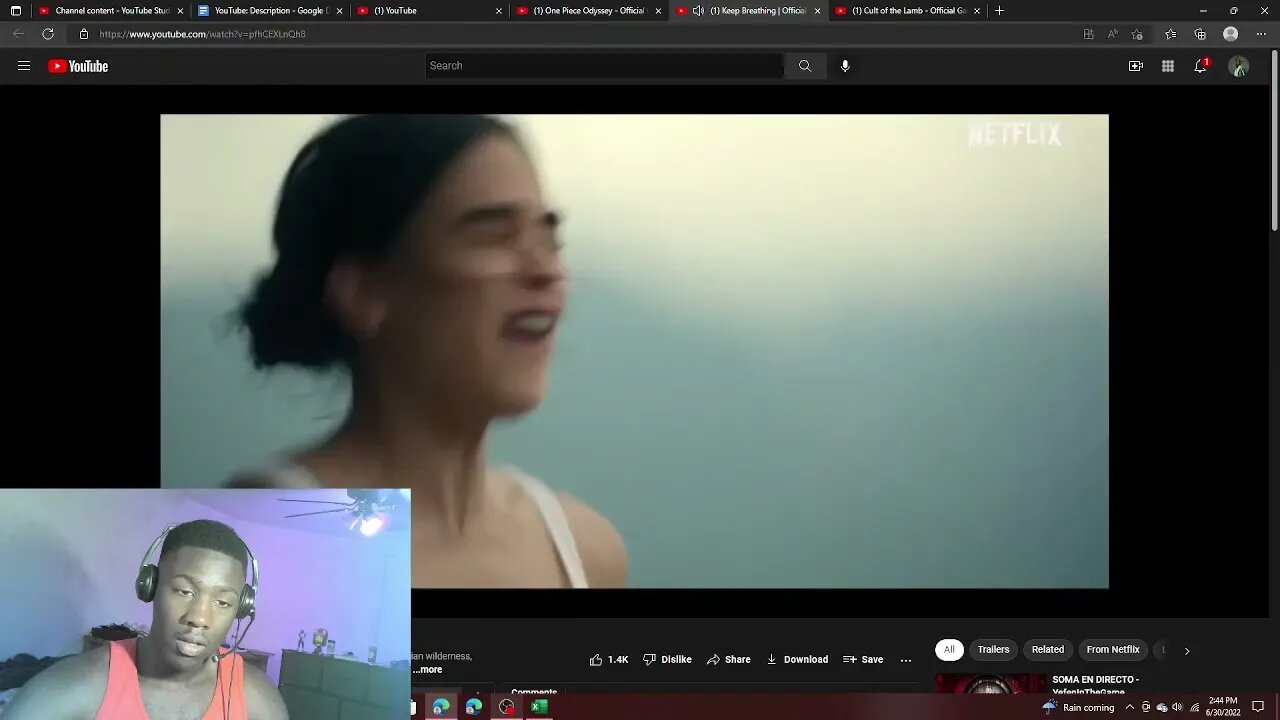1280x720 pixels.
Task: Open the browser app-install icon in address bar
Action: pos(1089,34)
